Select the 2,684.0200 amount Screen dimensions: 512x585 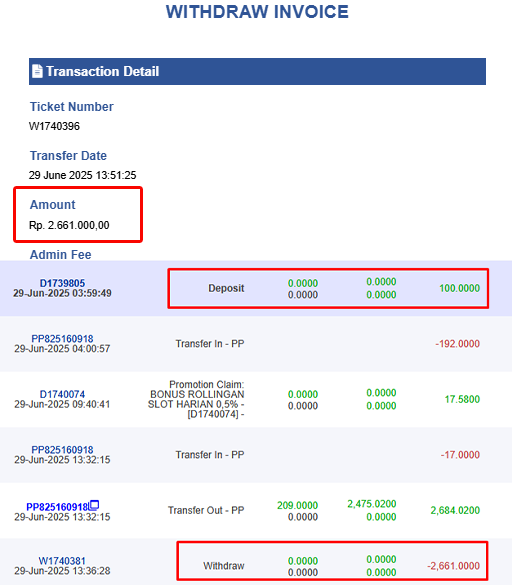click(x=455, y=510)
